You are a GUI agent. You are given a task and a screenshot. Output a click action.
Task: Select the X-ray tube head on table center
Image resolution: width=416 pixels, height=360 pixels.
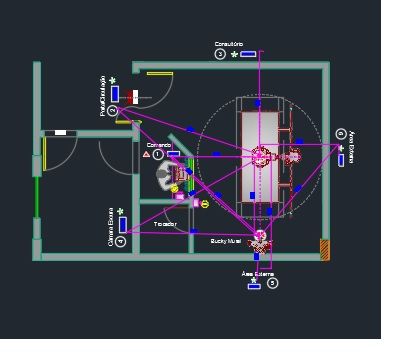tap(260, 156)
